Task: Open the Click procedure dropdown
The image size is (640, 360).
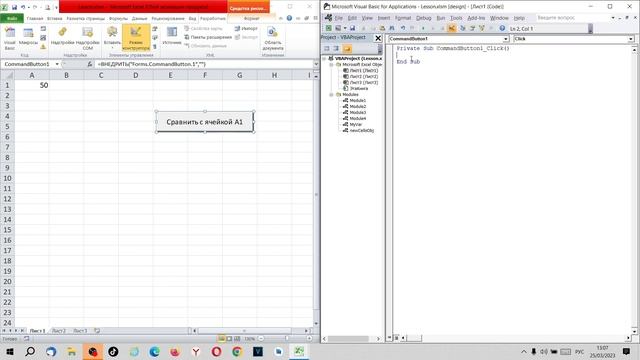Action: [x=631, y=39]
